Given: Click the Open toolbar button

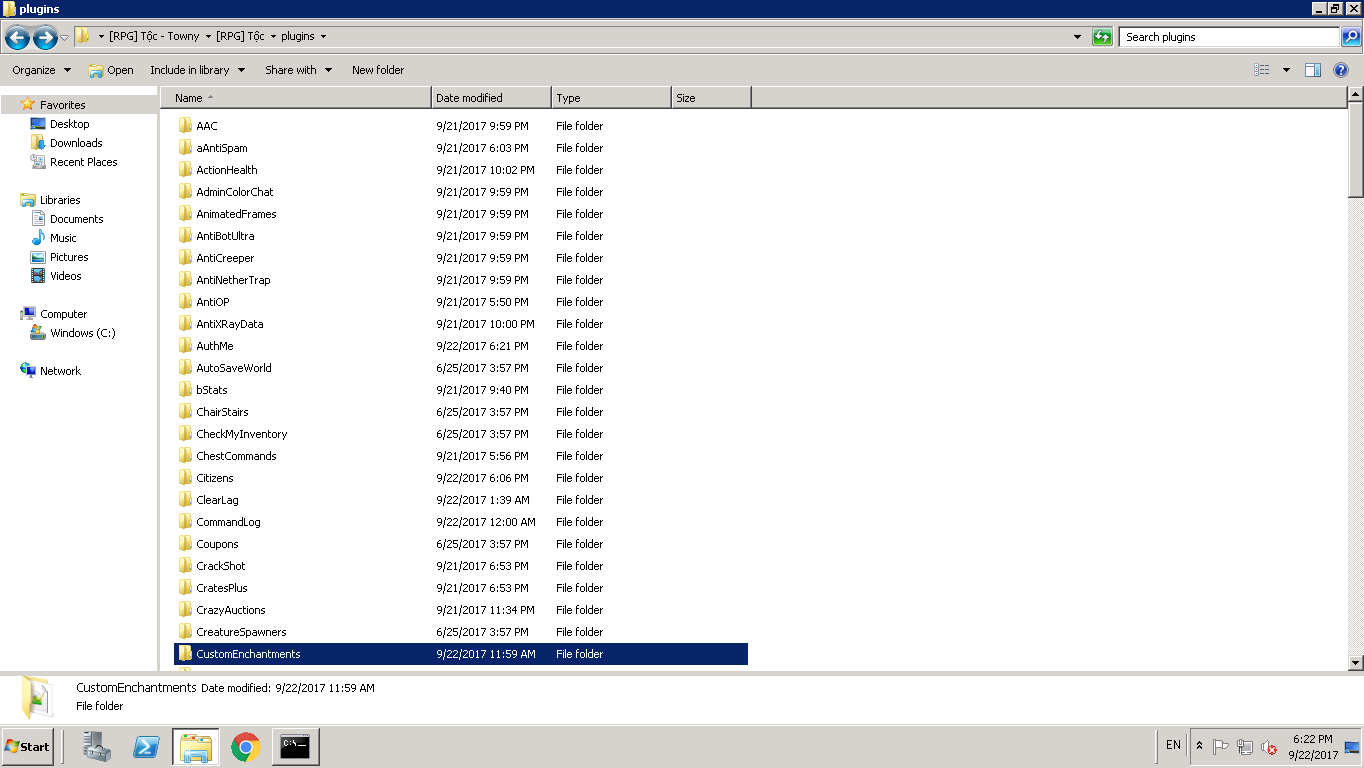Looking at the screenshot, I should [111, 70].
